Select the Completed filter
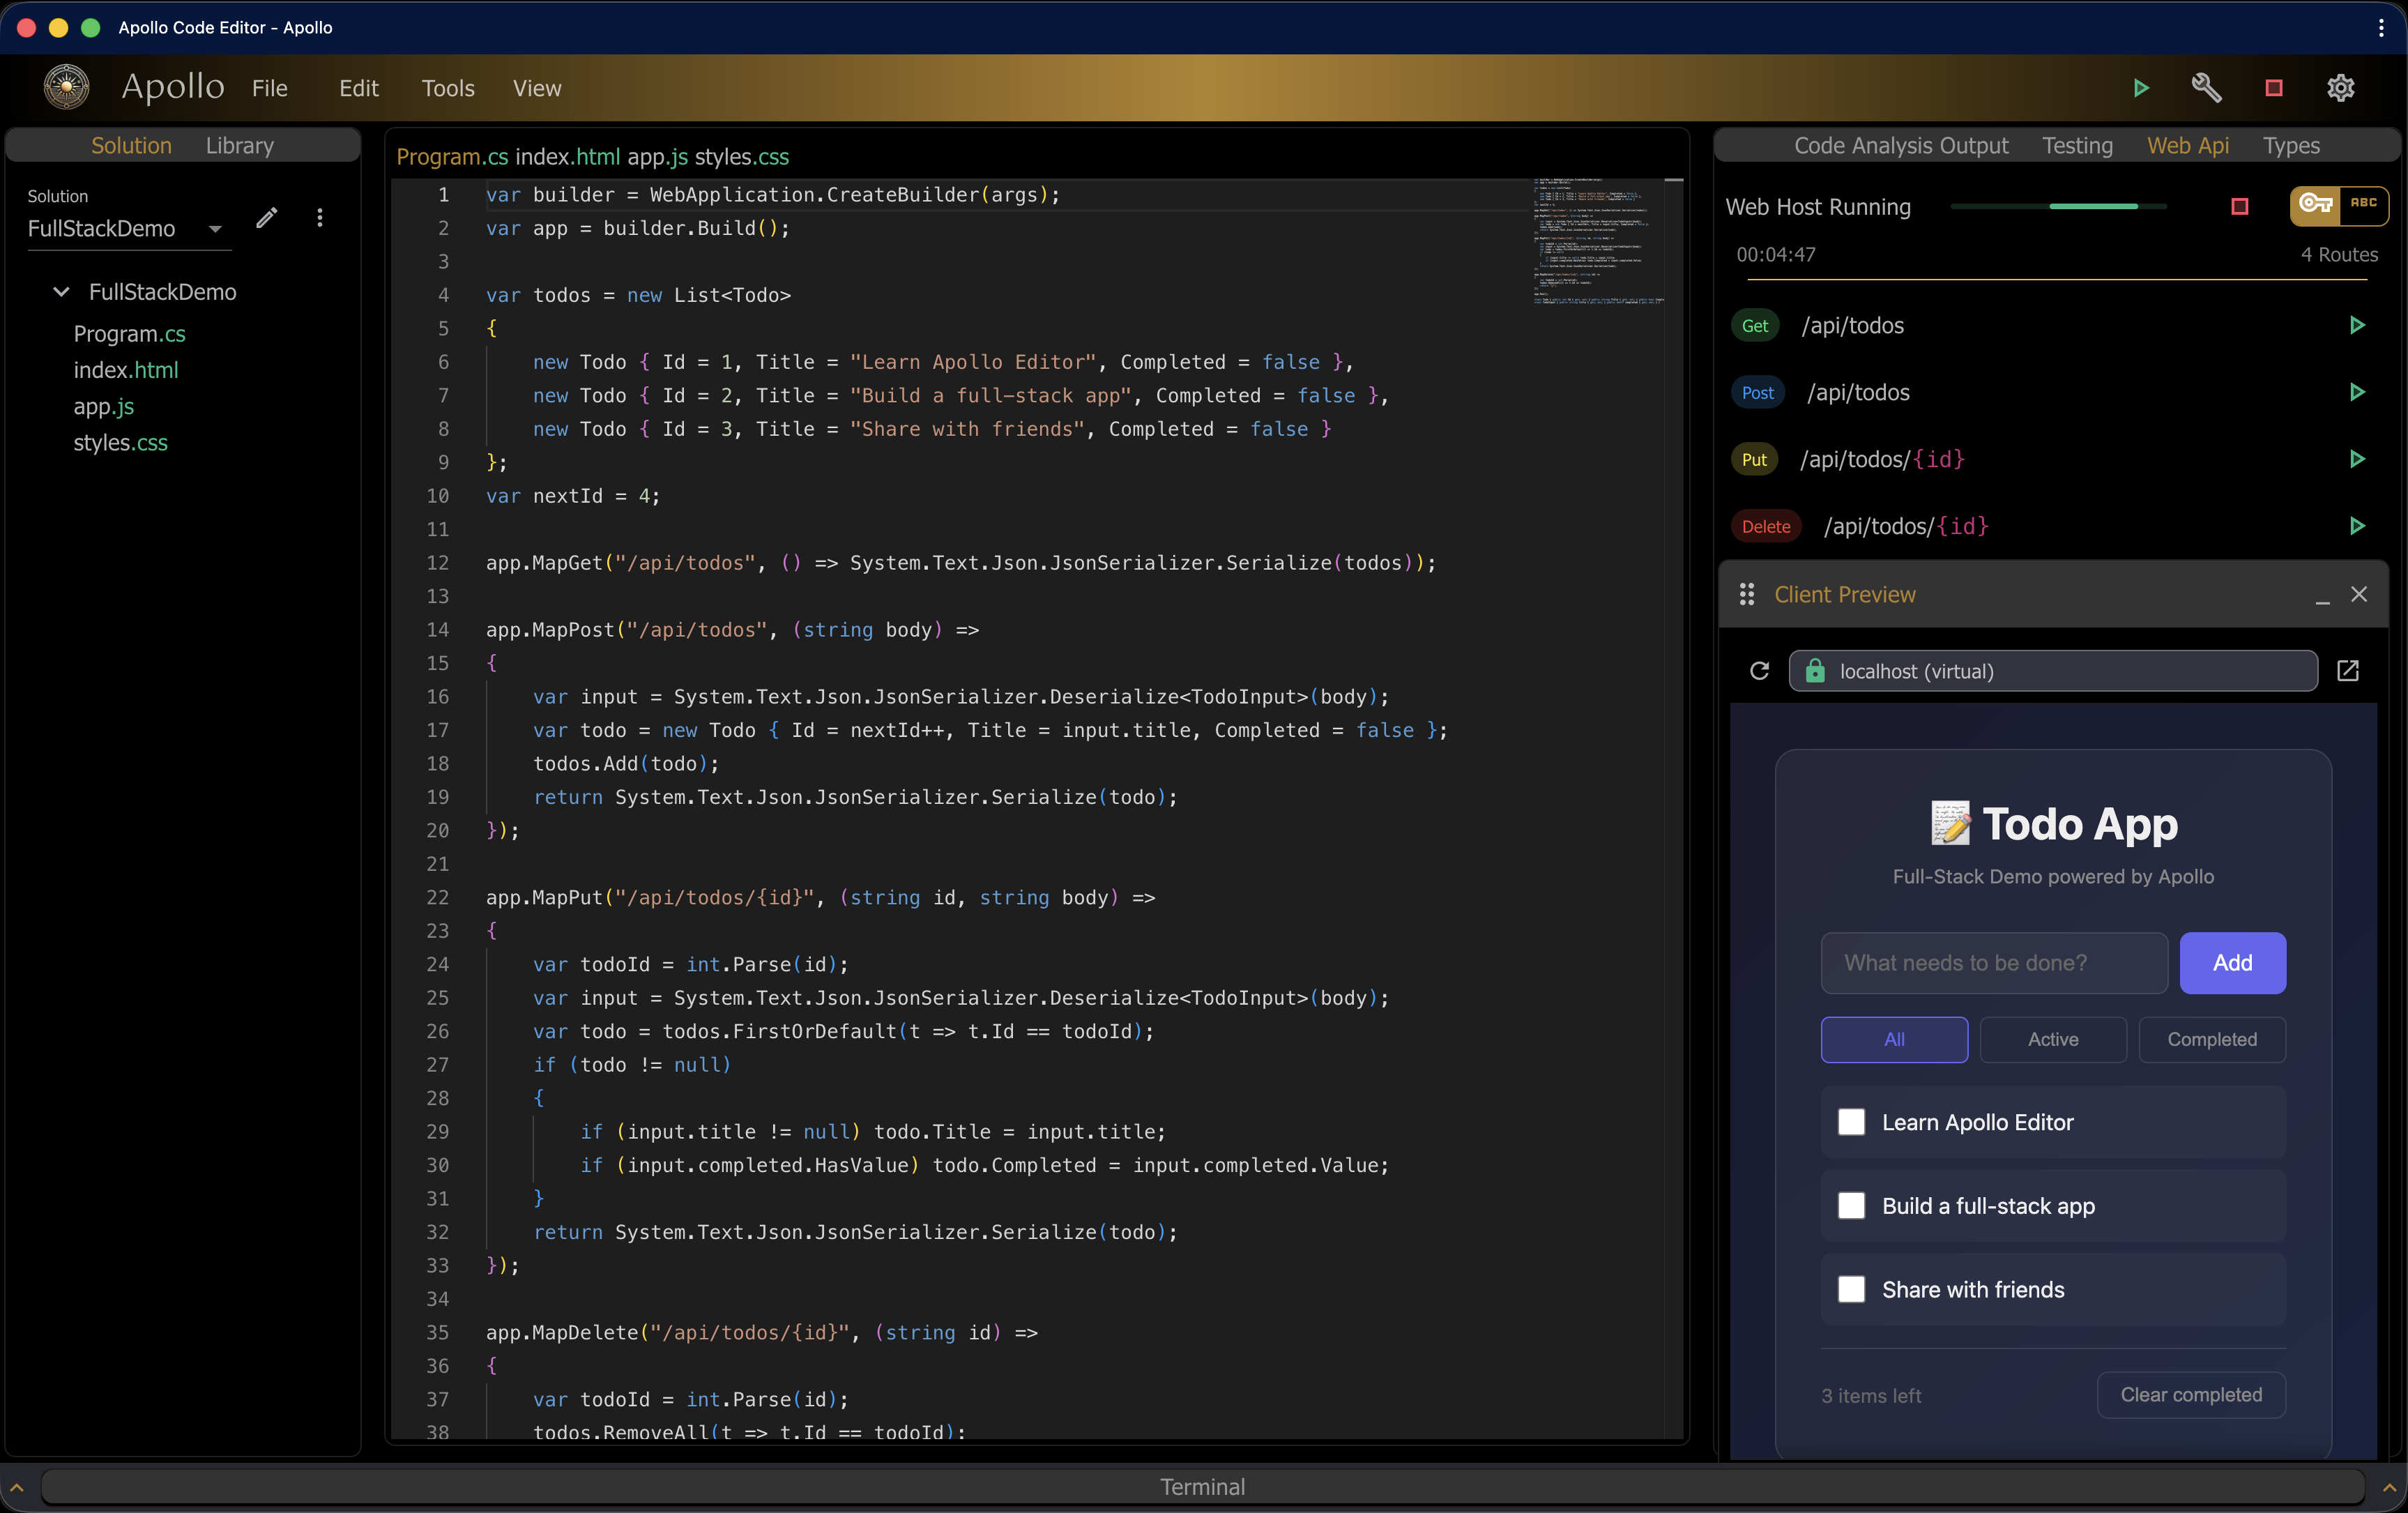The height and width of the screenshot is (1513, 2408). click(x=2212, y=1040)
